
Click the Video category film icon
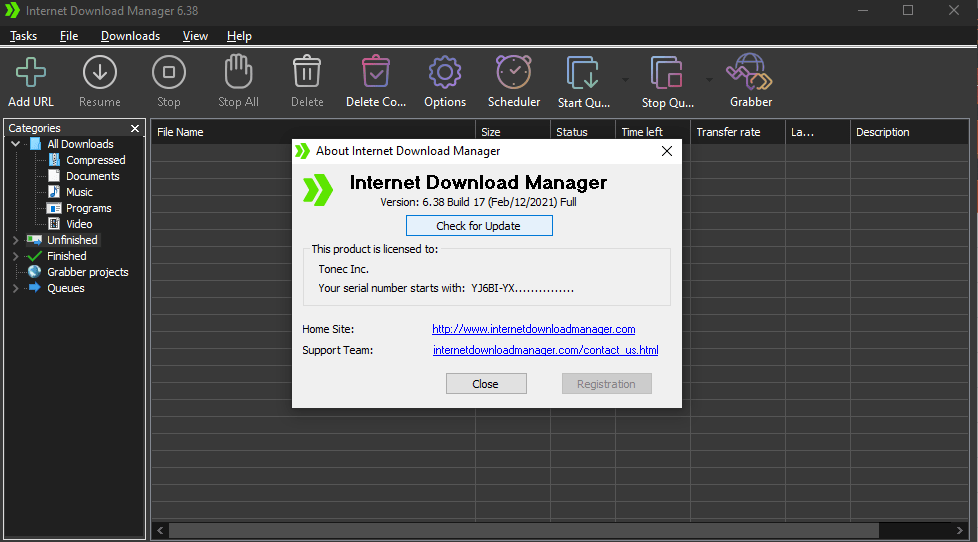pos(54,224)
